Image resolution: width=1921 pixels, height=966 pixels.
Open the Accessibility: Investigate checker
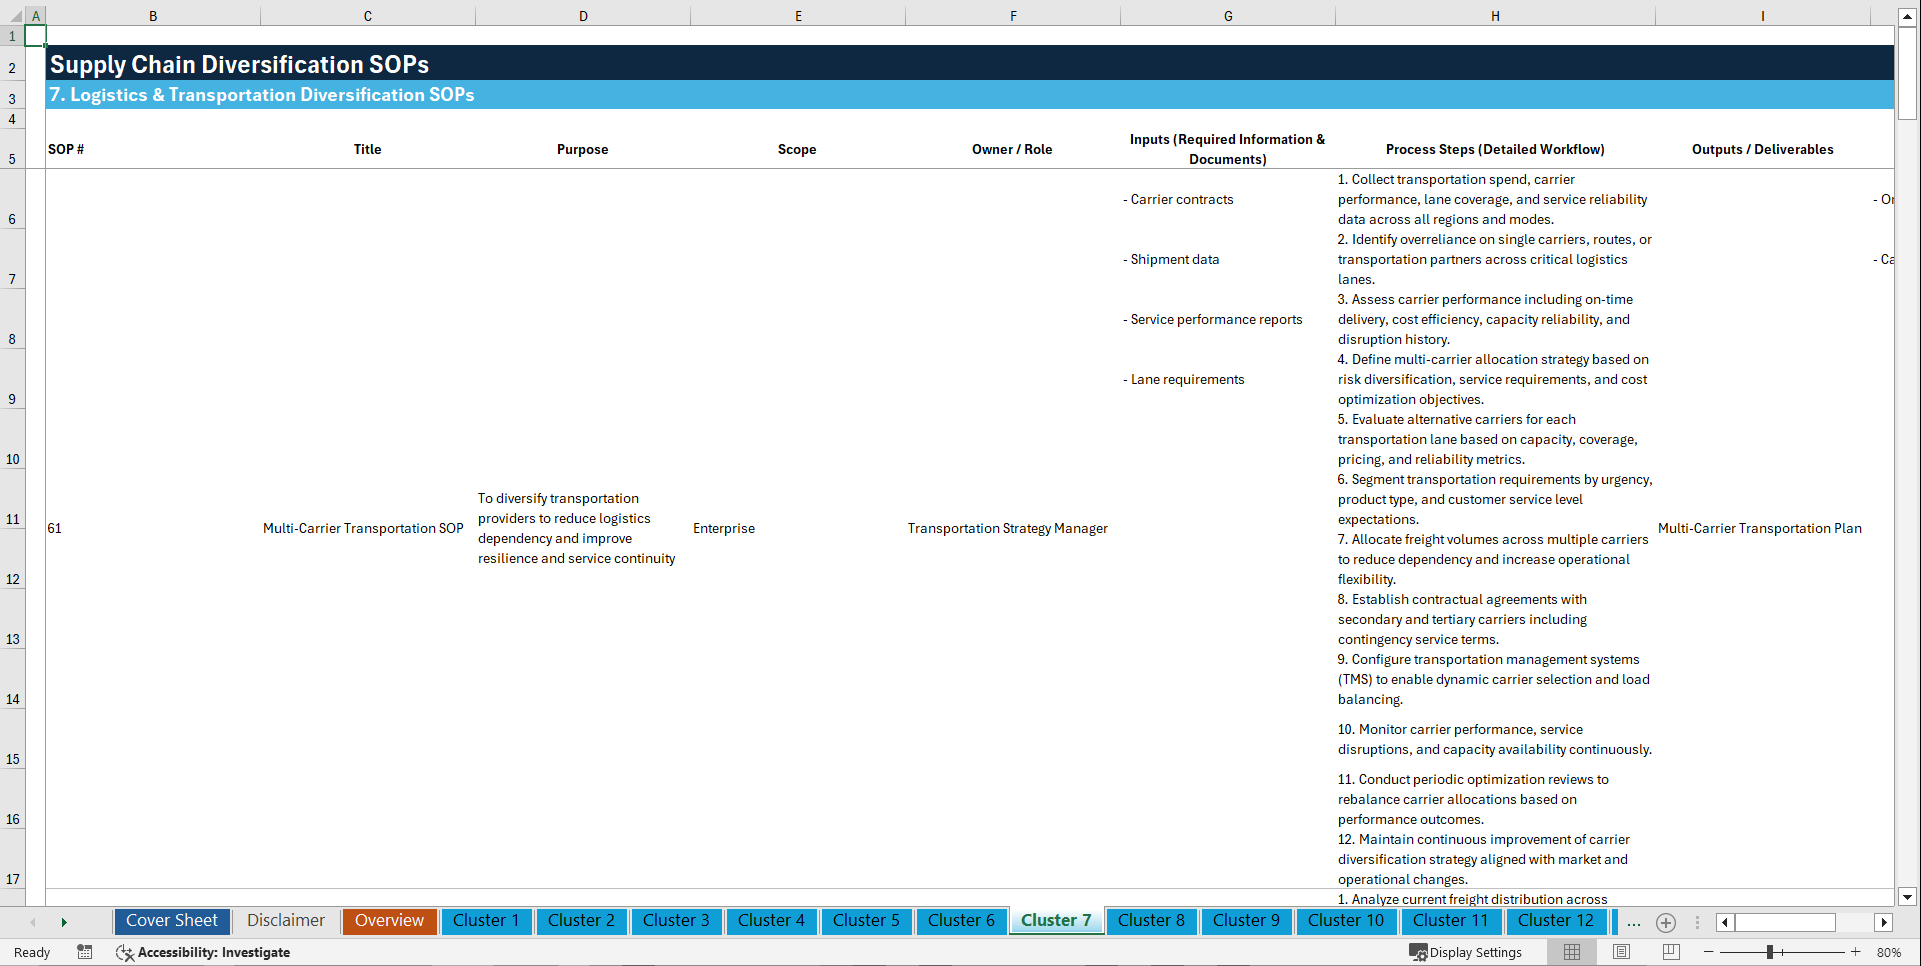click(x=203, y=952)
